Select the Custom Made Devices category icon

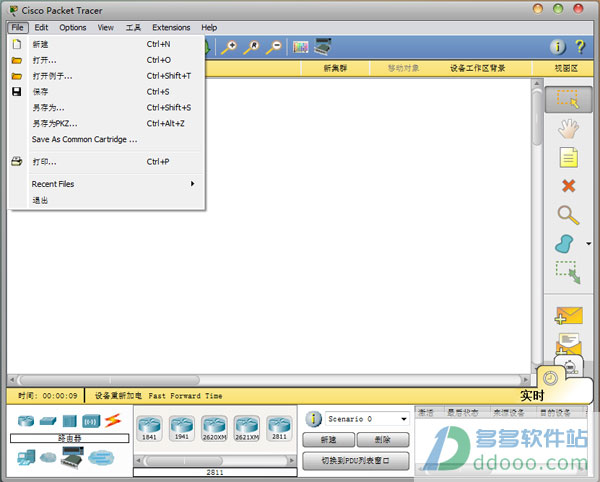[72, 457]
